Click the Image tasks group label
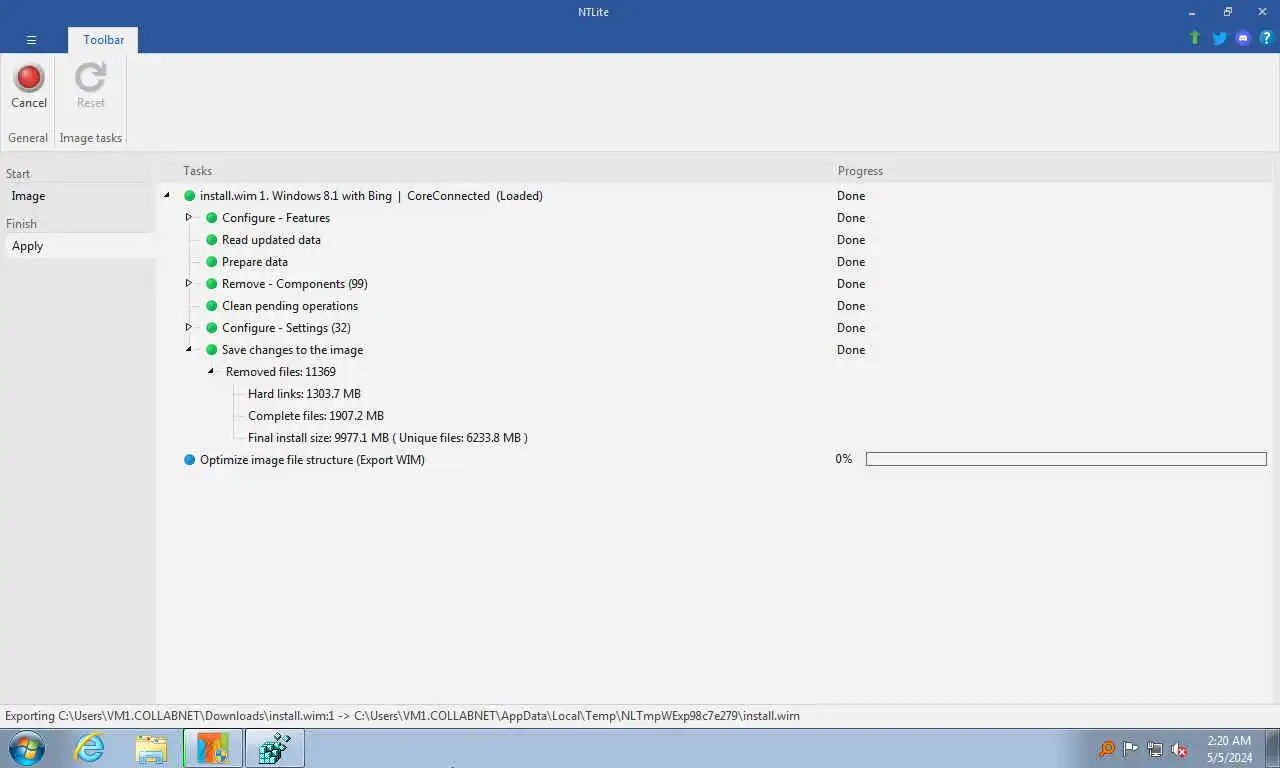Viewport: 1280px width, 768px height. [91, 138]
